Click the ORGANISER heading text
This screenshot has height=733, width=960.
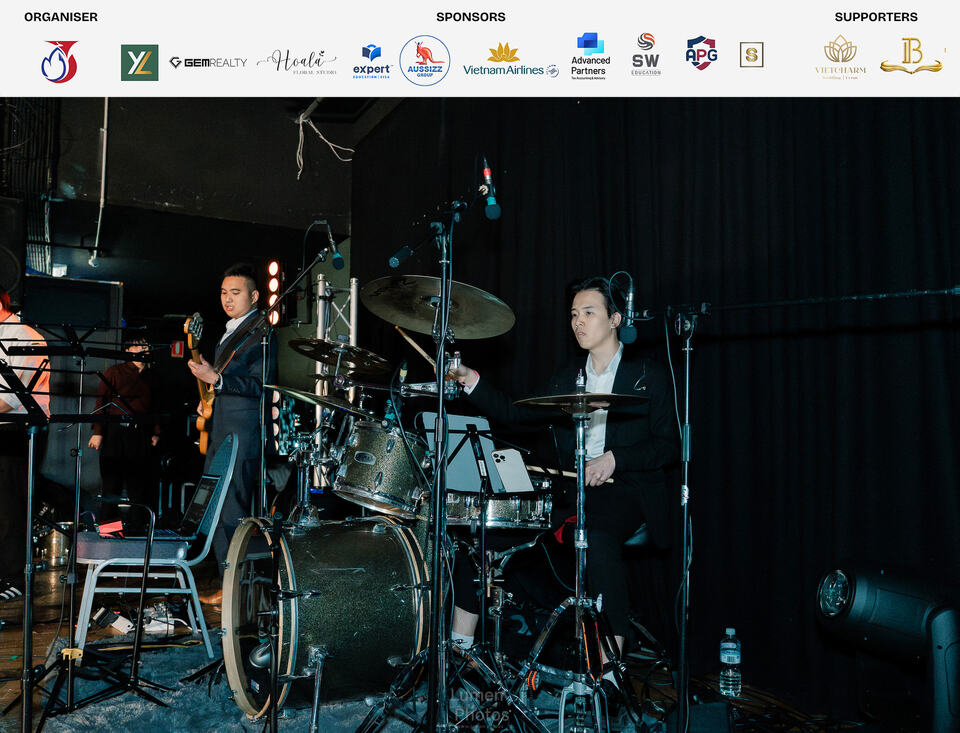pos(61,17)
